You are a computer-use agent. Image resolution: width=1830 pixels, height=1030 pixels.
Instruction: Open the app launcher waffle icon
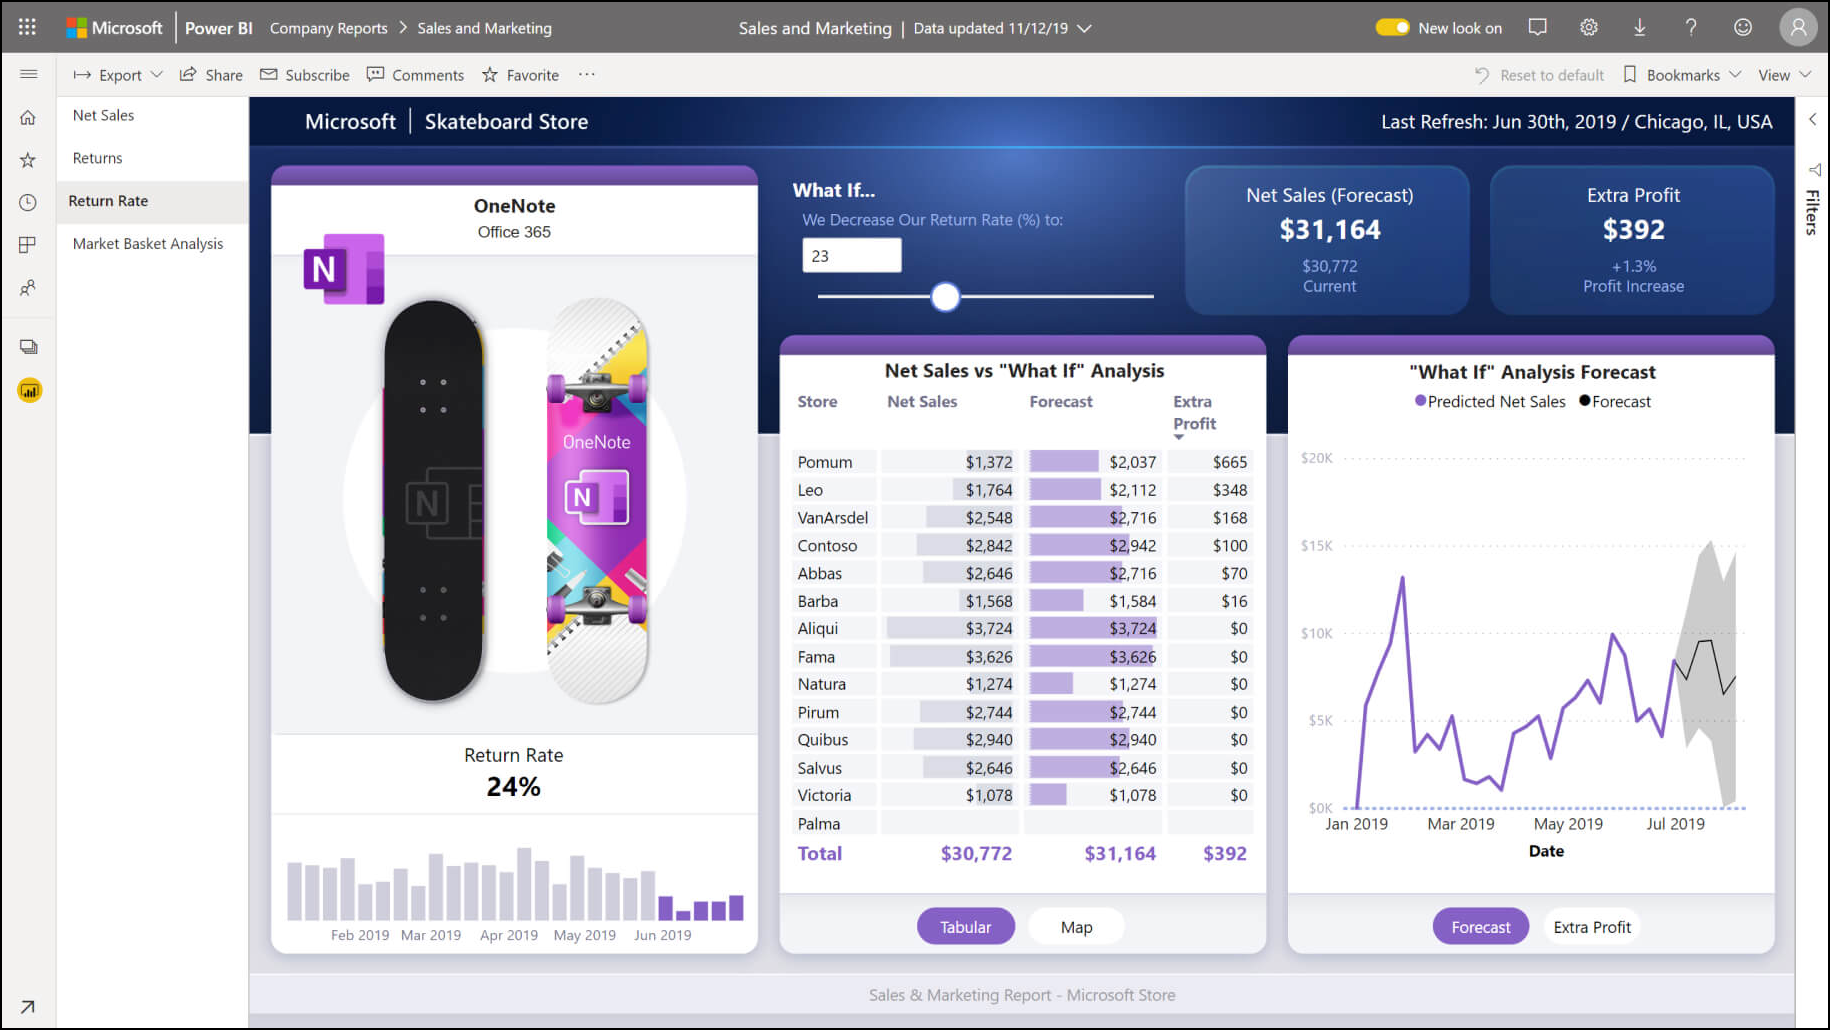click(x=27, y=27)
